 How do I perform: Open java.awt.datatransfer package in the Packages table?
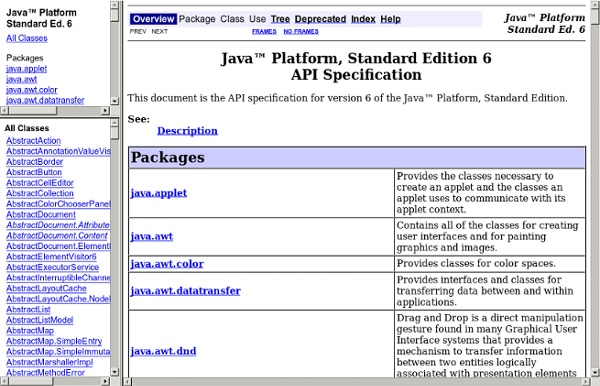click(x=185, y=291)
